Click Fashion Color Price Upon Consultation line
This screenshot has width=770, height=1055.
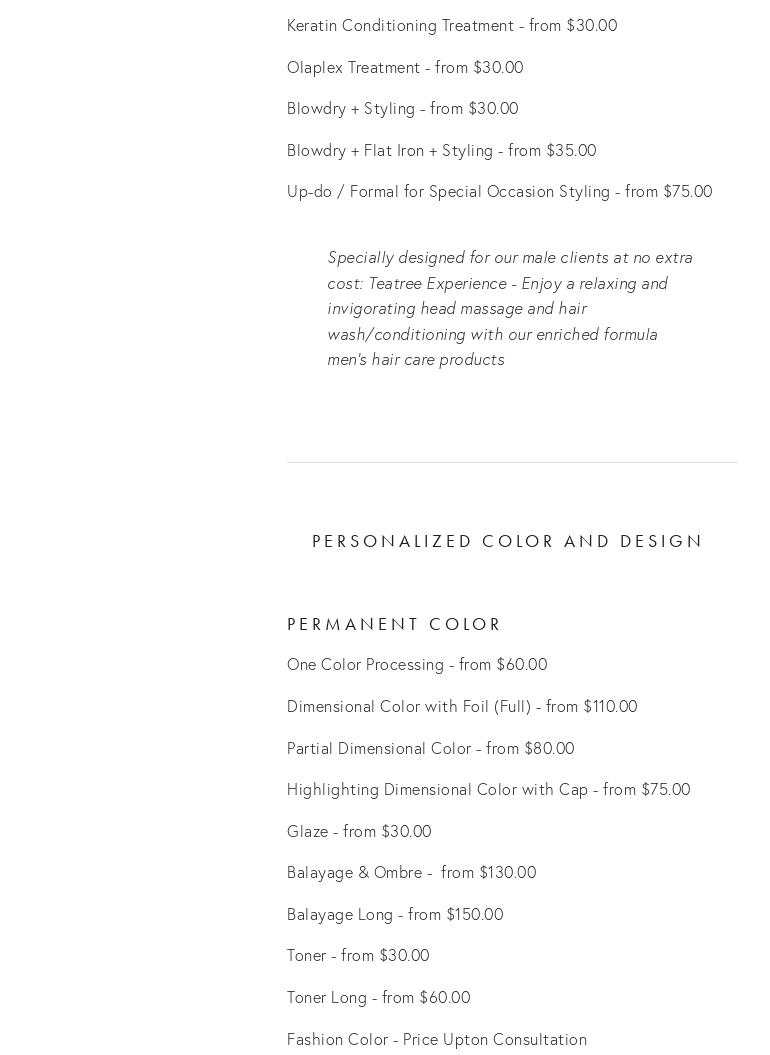click(x=437, y=1039)
